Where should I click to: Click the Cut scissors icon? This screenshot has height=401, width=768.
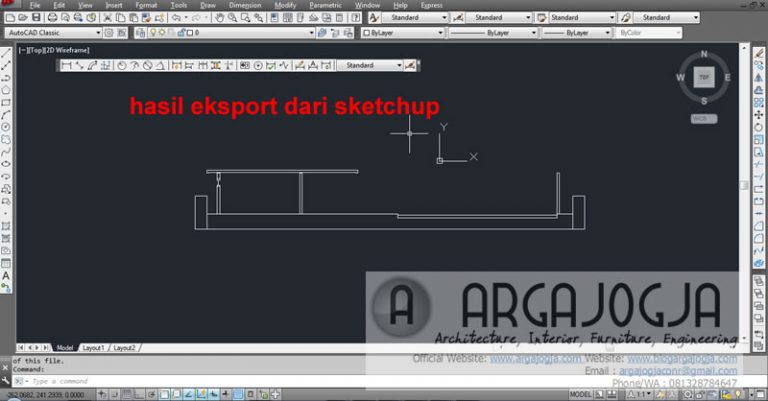click(x=107, y=18)
